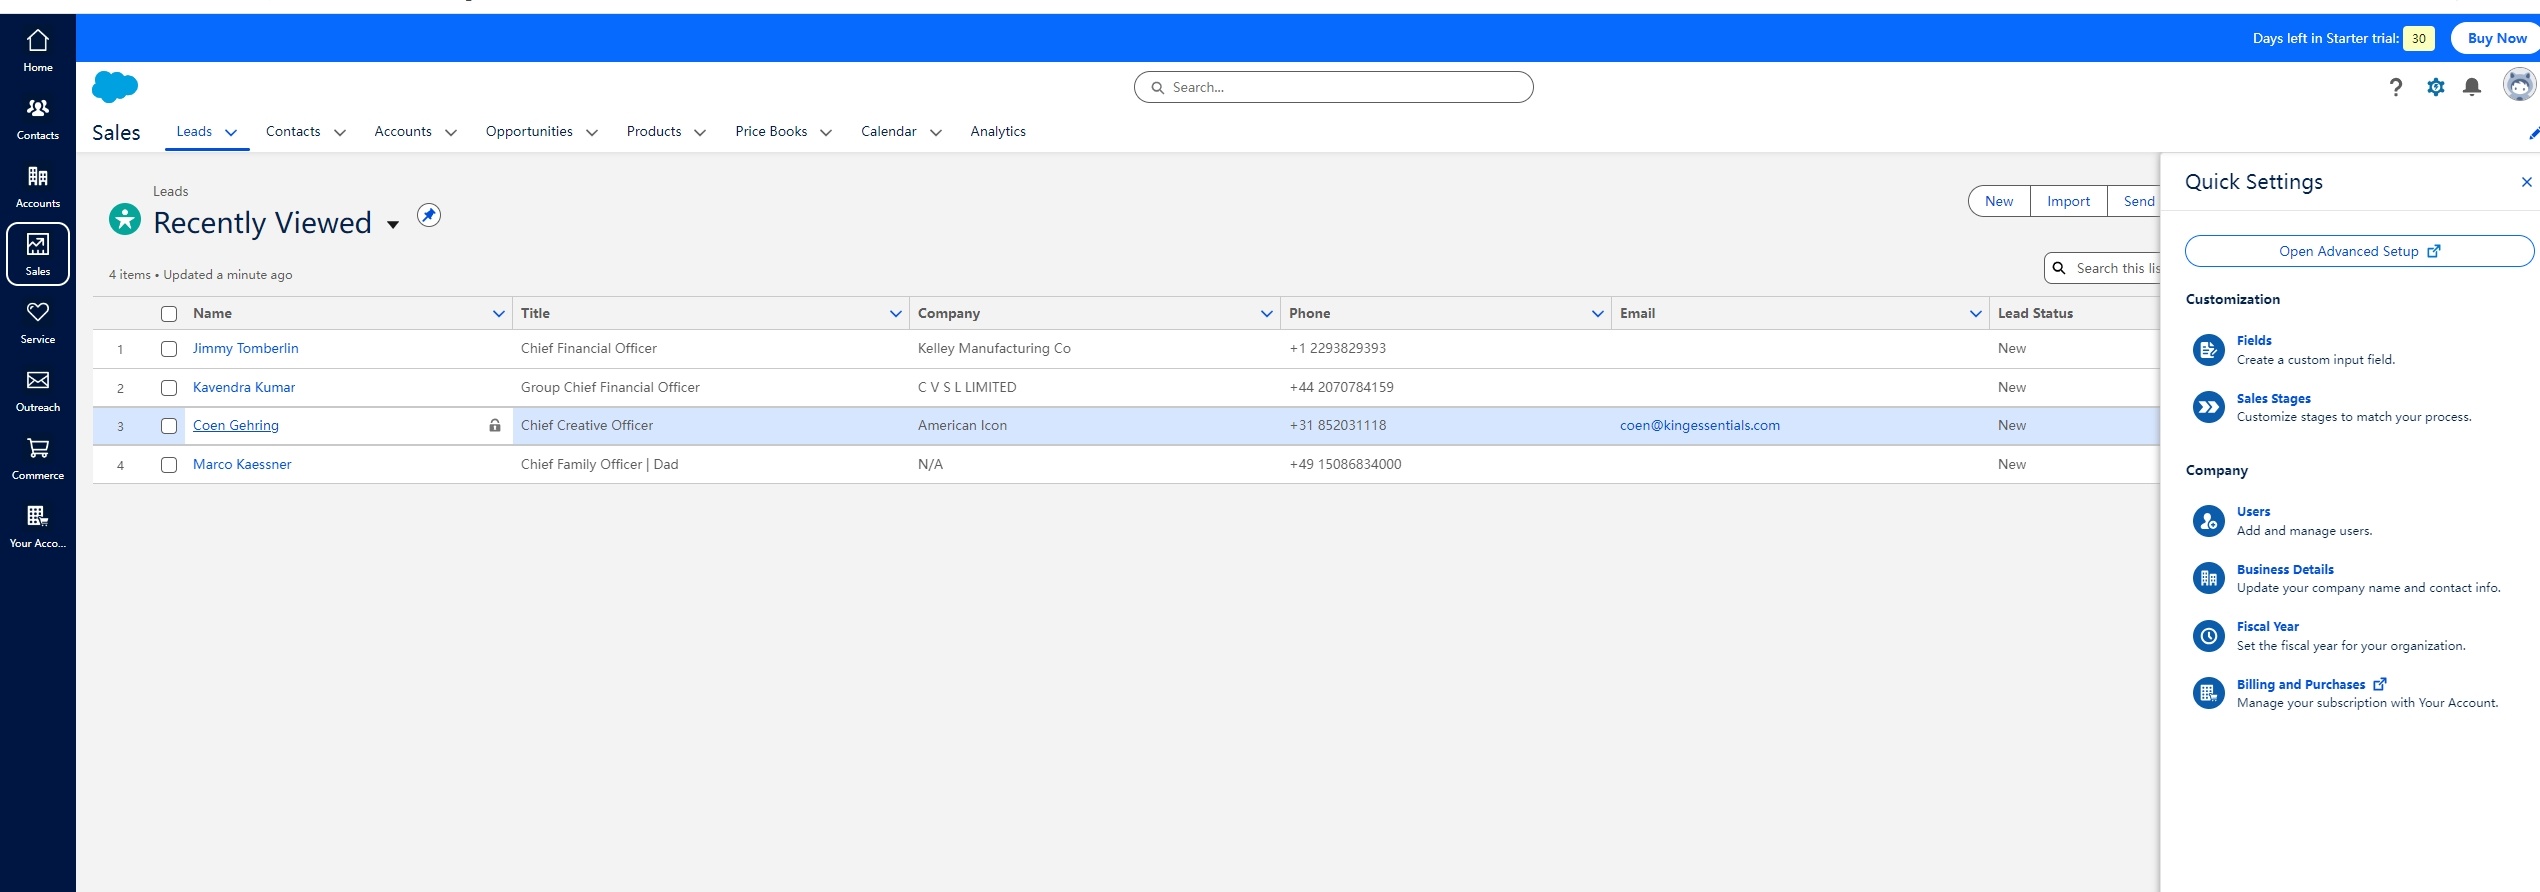Screen dimensions: 2540x892
Task: Open the Kavendra Kumar lead
Action: 244,387
